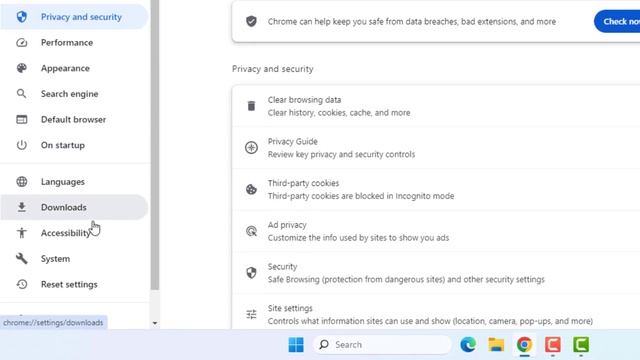Click the Check now safety button

pos(617,21)
